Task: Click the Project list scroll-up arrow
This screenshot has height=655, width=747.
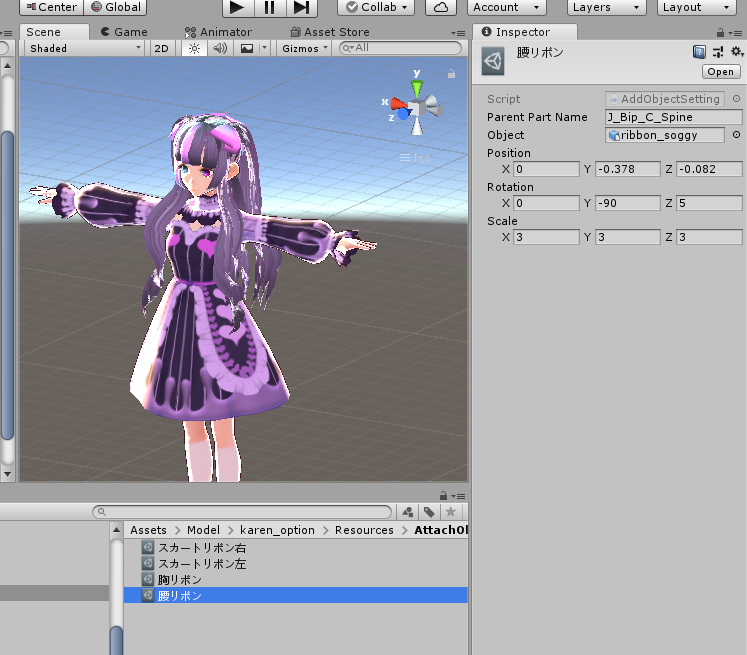Action: pyautogui.click(x=116, y=530)
